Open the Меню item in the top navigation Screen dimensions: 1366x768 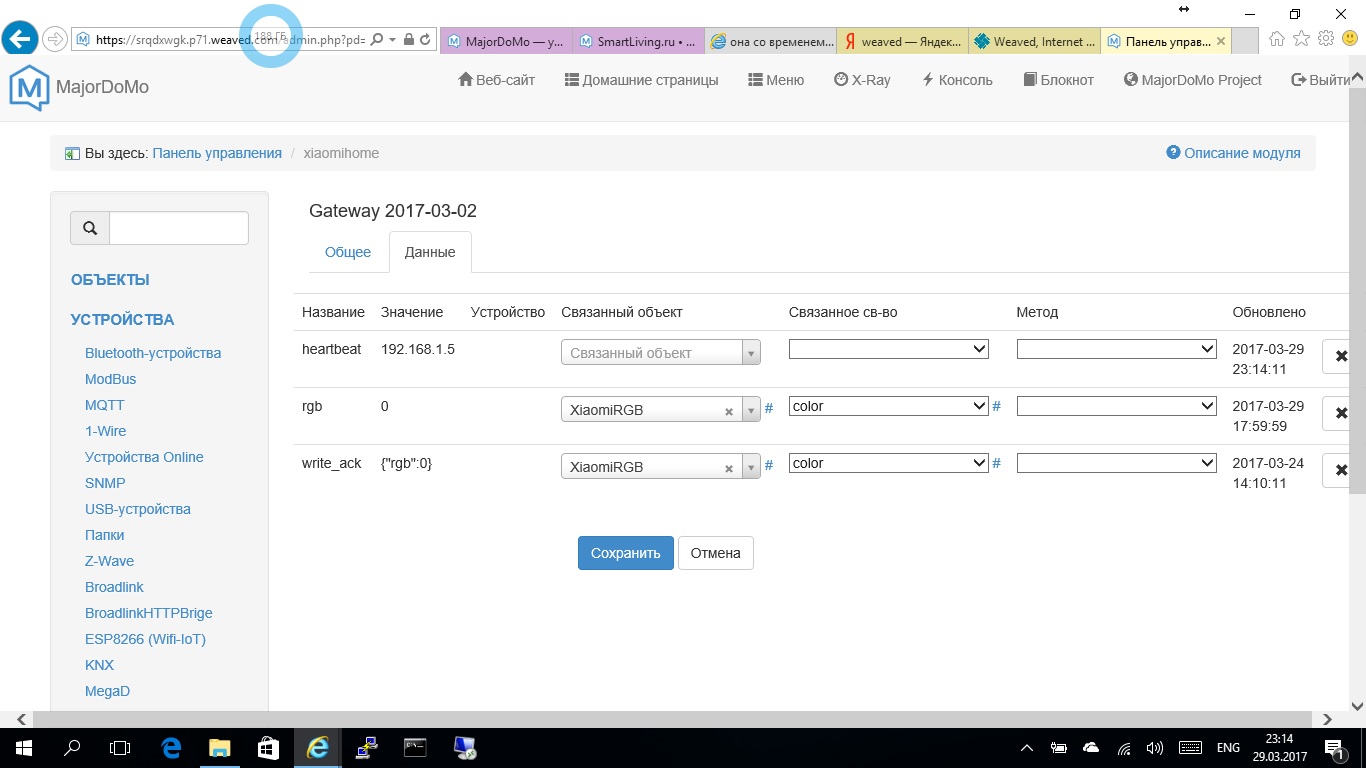(775, 80)
